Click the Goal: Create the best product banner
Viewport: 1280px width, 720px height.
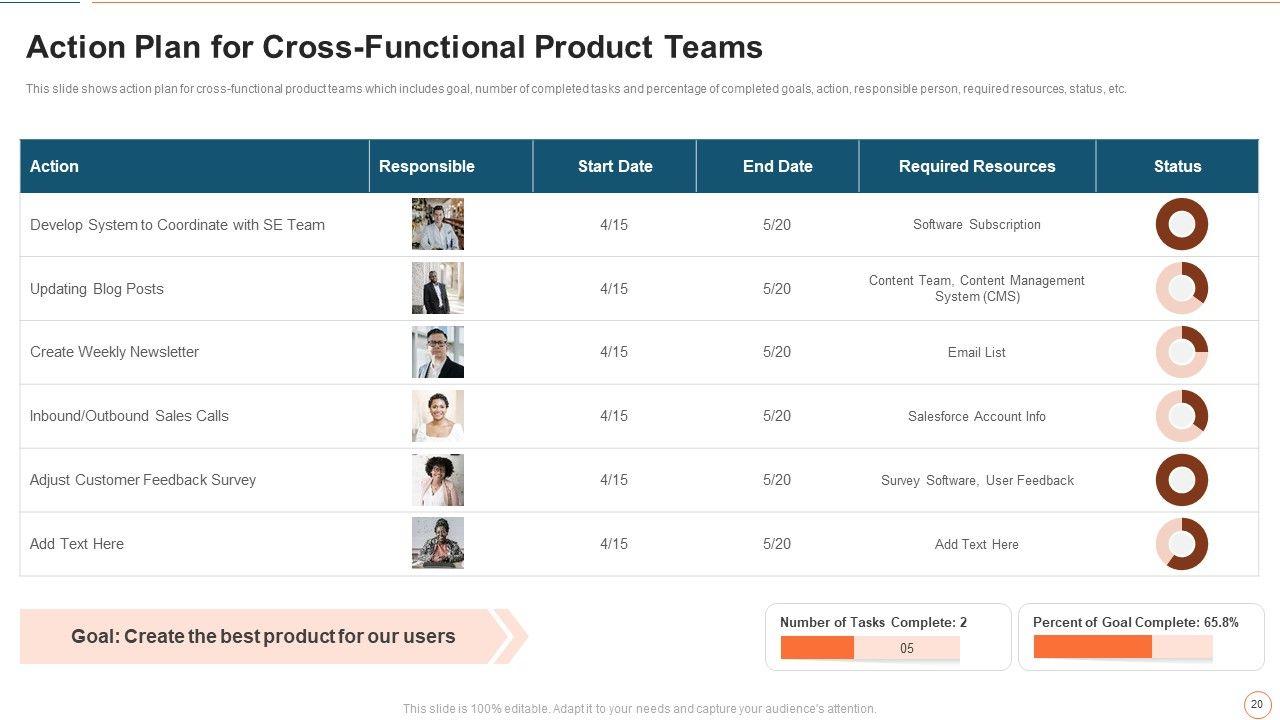pos(262,637)
